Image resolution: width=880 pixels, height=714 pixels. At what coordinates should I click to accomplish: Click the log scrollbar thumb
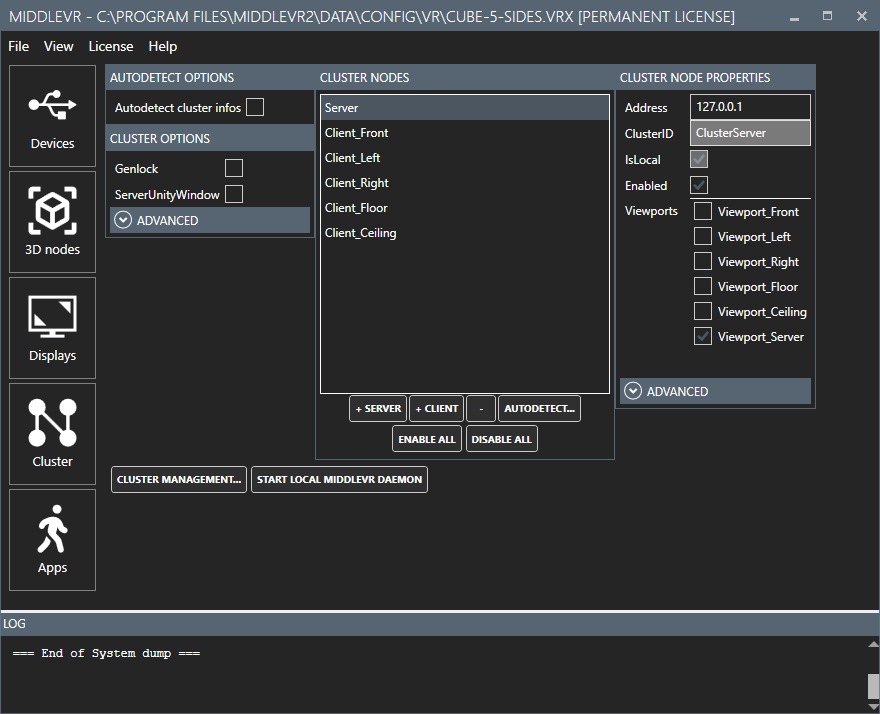(x=873, y=686)
